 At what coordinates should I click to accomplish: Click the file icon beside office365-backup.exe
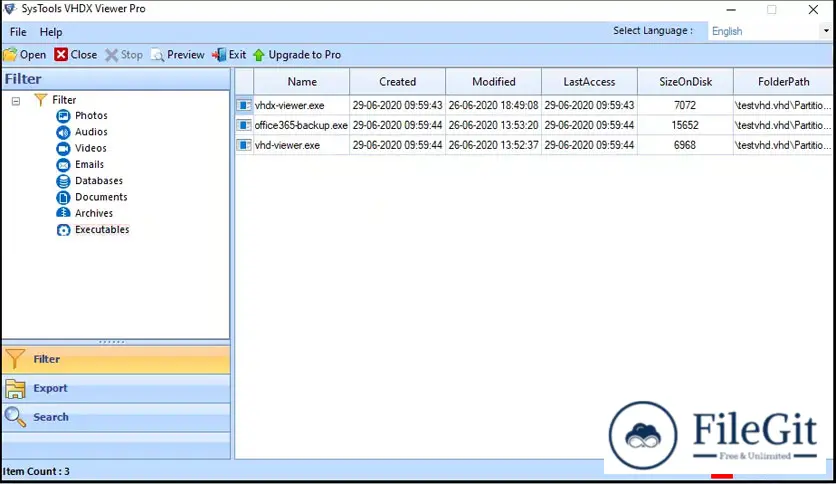(244, 125)
